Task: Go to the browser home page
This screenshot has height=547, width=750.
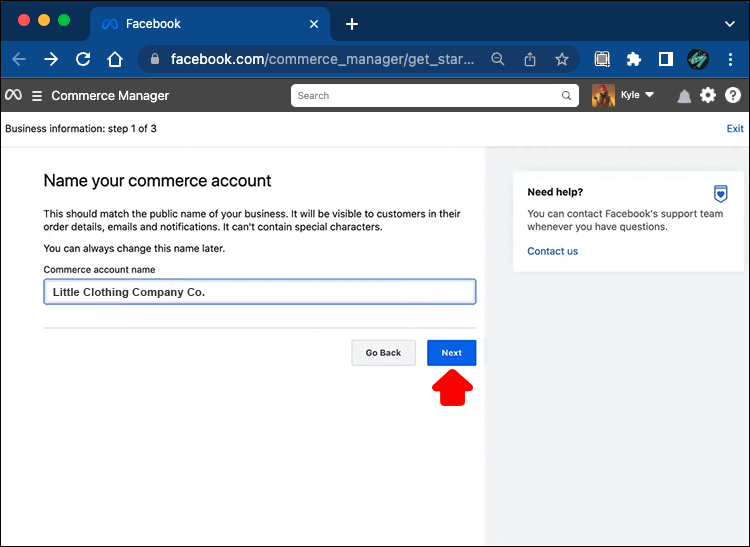Action: [116, 59]
